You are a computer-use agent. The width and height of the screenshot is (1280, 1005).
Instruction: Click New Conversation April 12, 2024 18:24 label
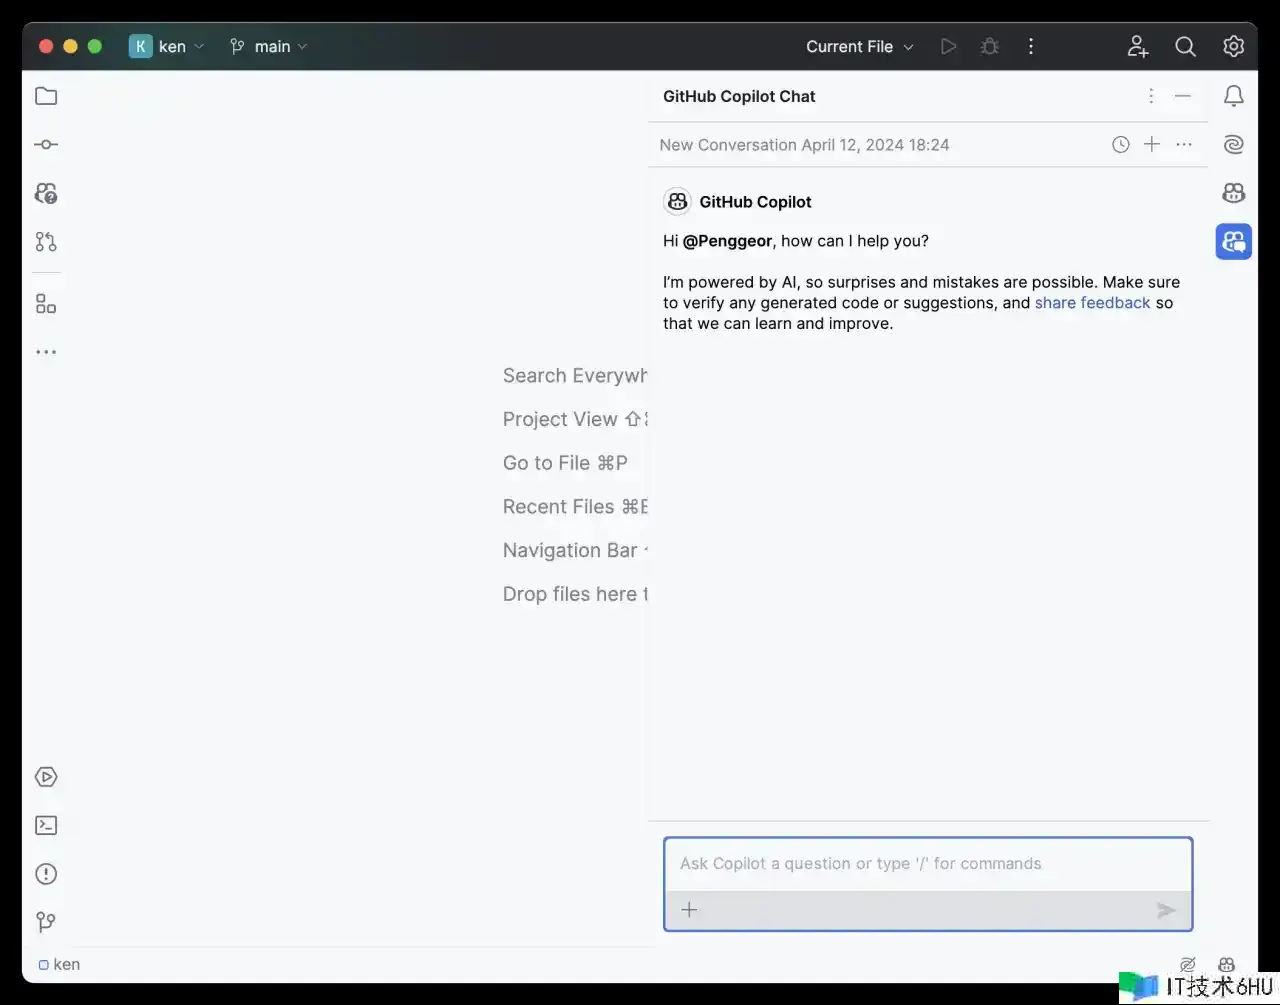click(x=804, y=145)
